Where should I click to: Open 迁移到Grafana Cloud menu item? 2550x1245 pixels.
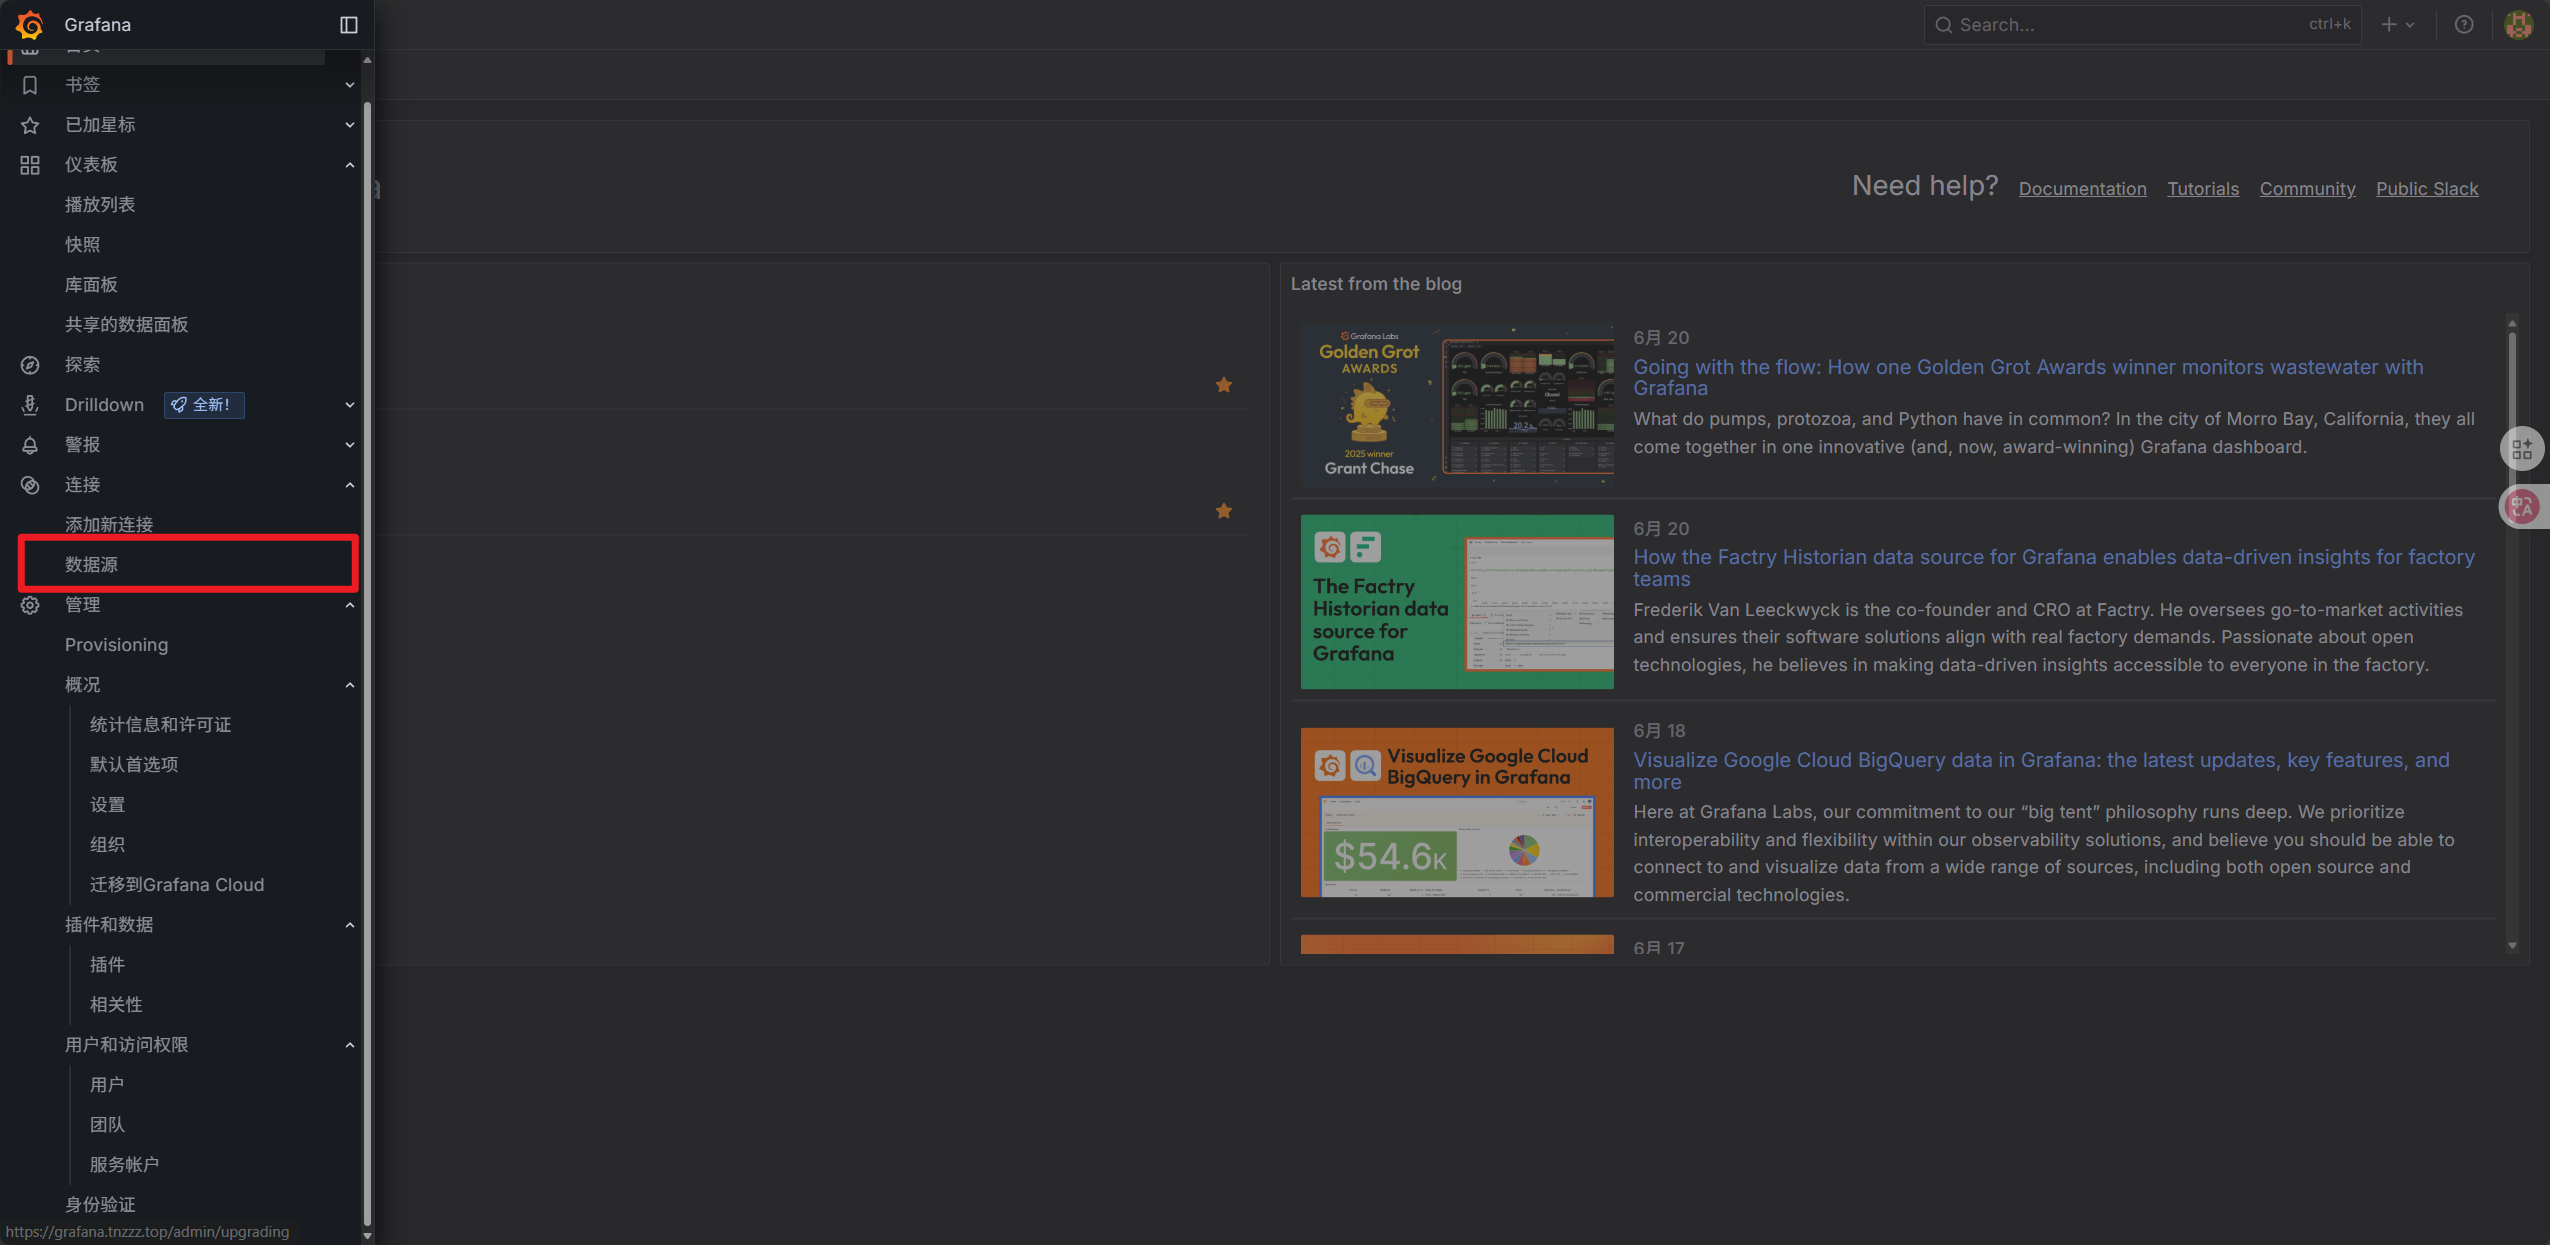click(x=177, y=885)
